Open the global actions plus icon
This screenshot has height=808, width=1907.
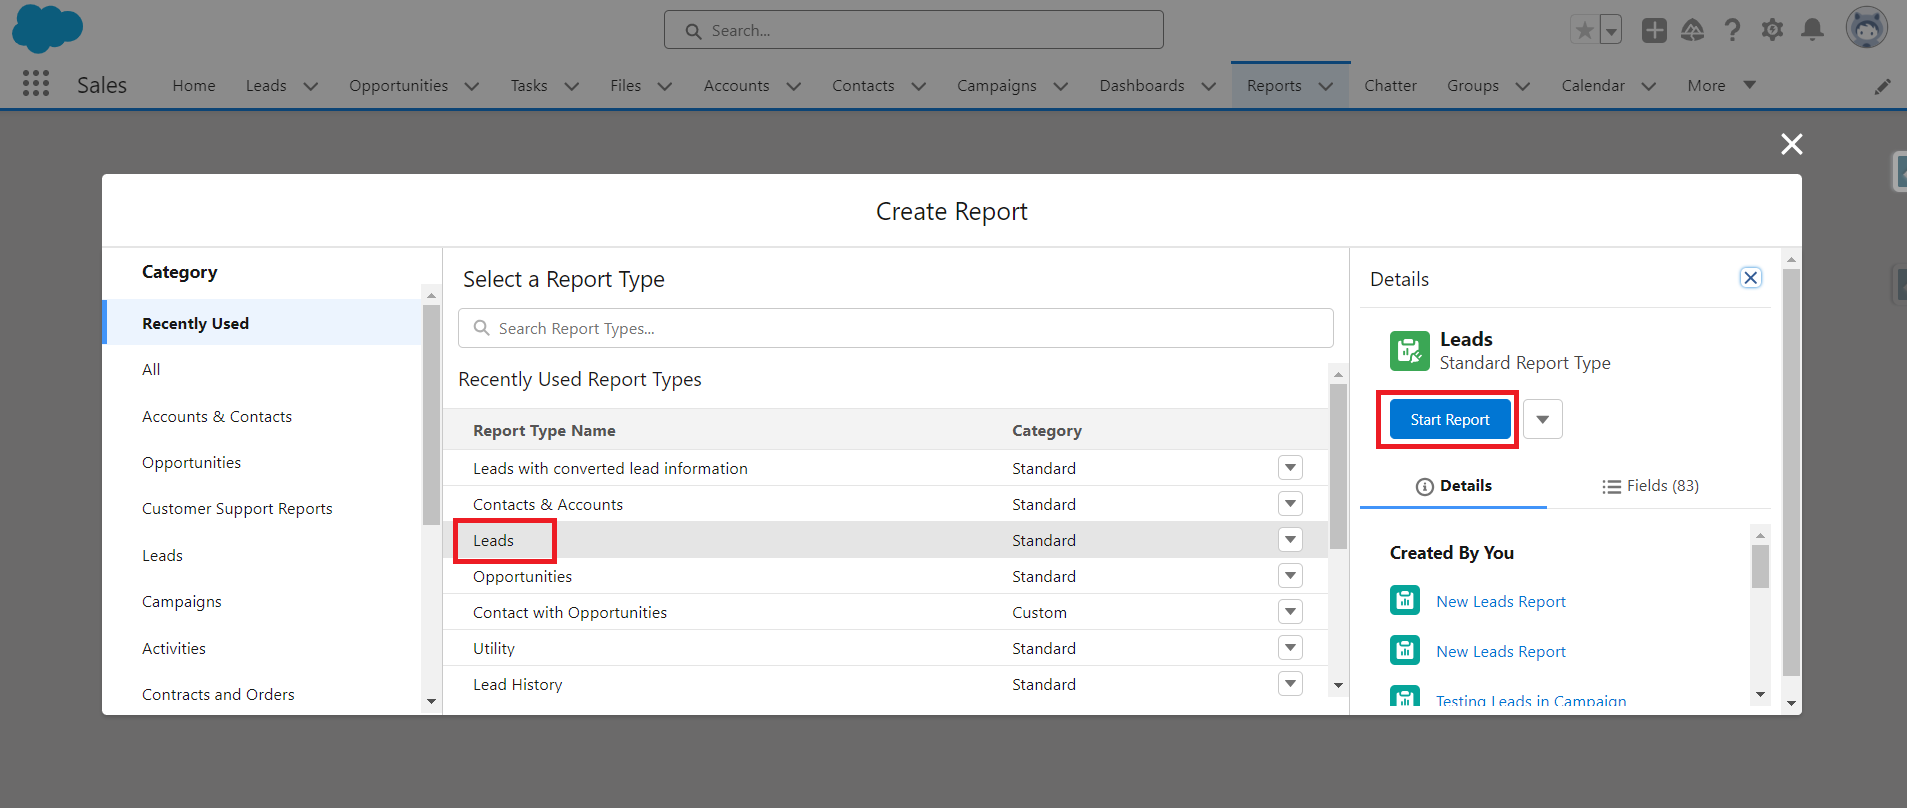(x=1654, y=30)
